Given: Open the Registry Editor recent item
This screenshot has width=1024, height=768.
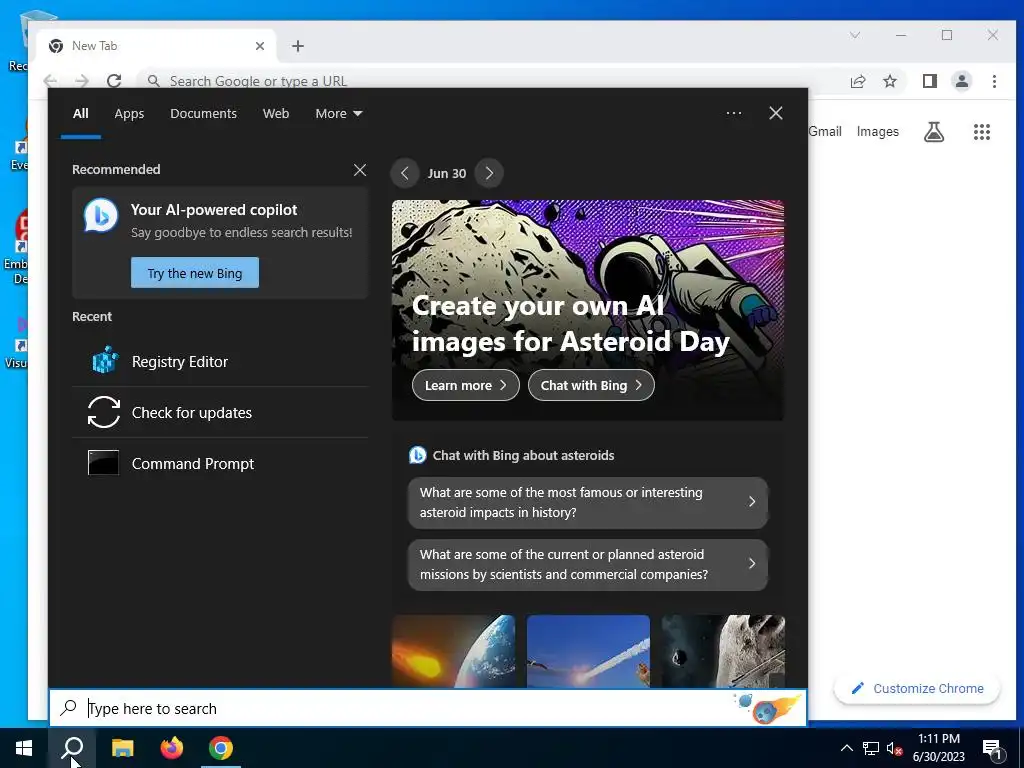Looking at the screenshot, I should (x=220, y=361).
